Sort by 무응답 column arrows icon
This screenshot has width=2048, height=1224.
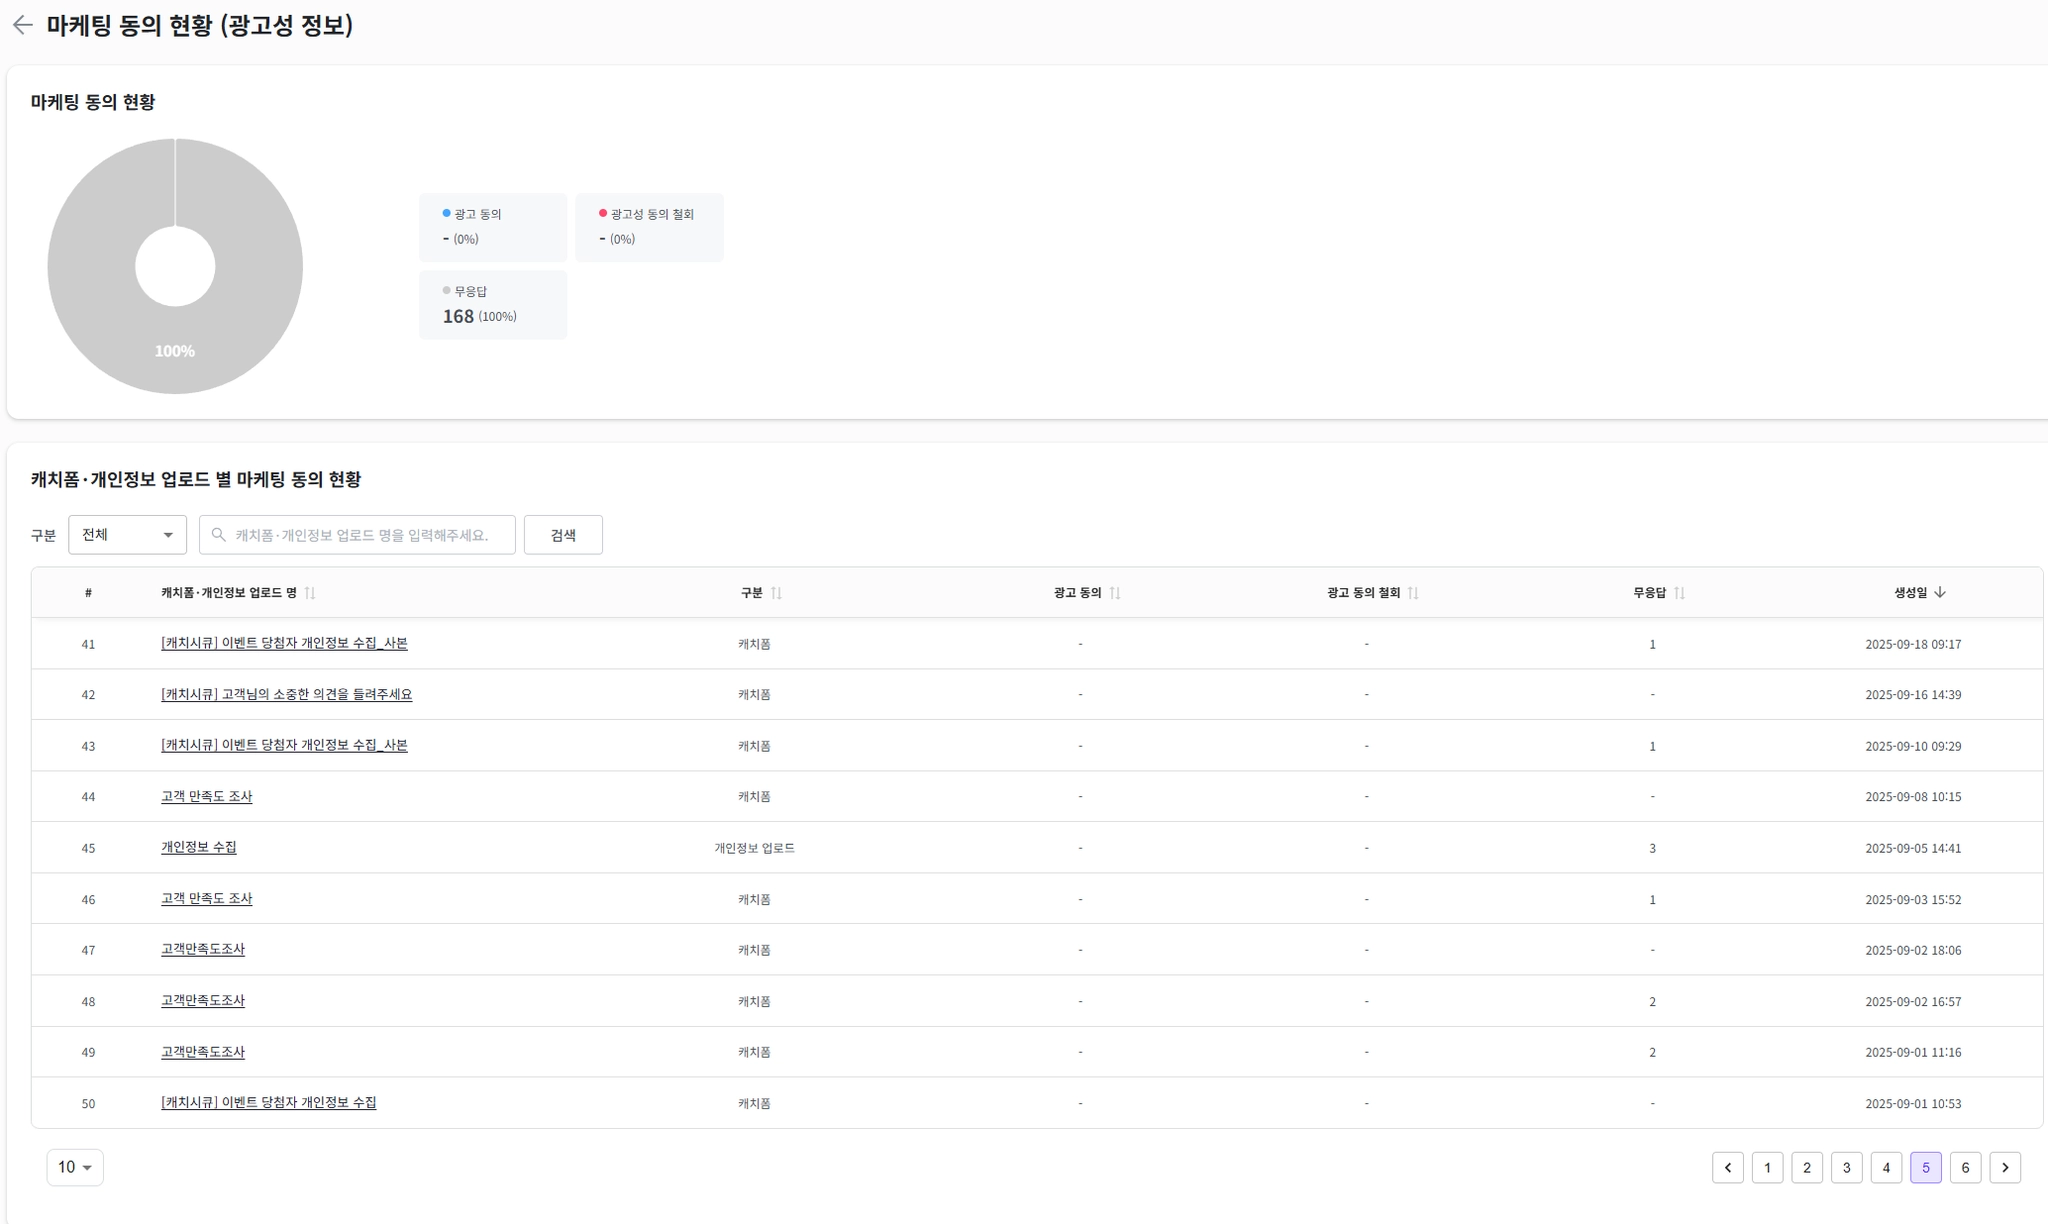click(1679, 593)
